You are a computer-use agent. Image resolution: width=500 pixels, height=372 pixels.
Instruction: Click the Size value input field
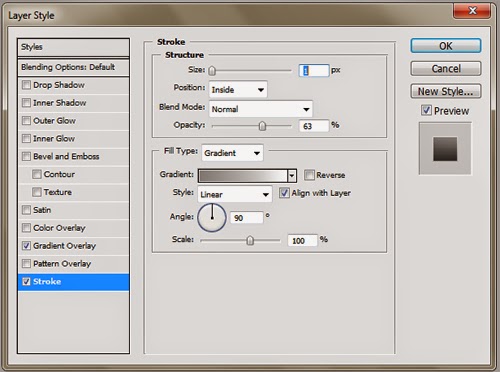click(314, 70)
